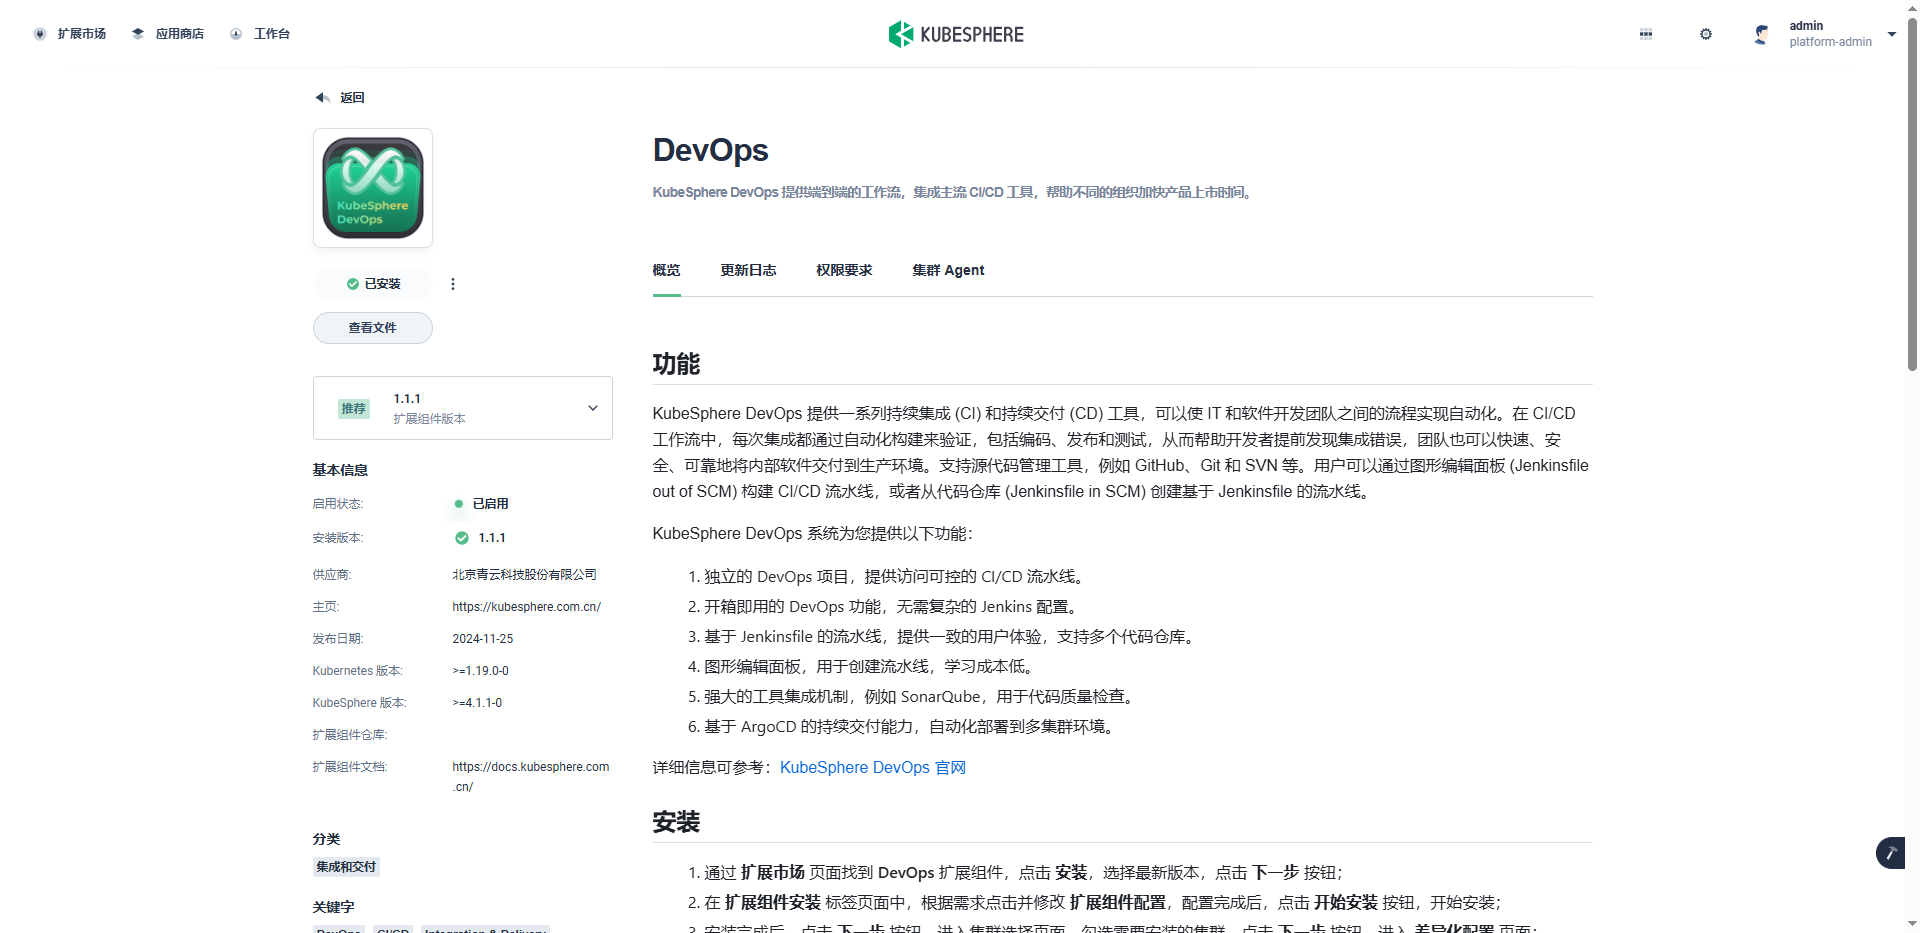Go back using the 返回 arrow
The image size is (1920, 933).
(340, 98)
